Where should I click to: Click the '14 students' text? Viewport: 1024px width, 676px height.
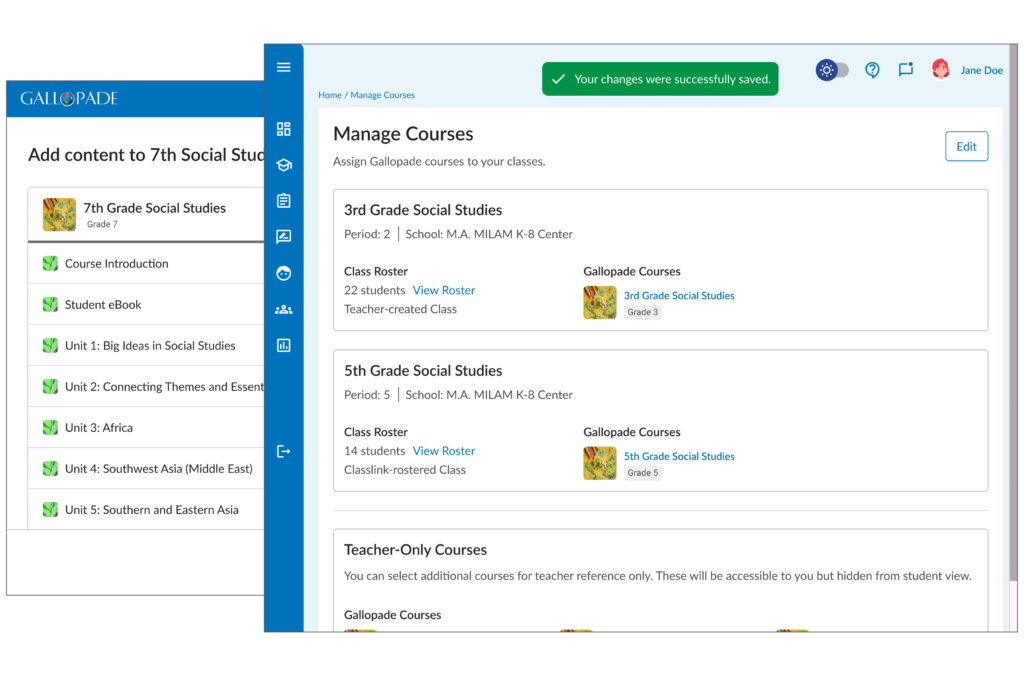374,451
